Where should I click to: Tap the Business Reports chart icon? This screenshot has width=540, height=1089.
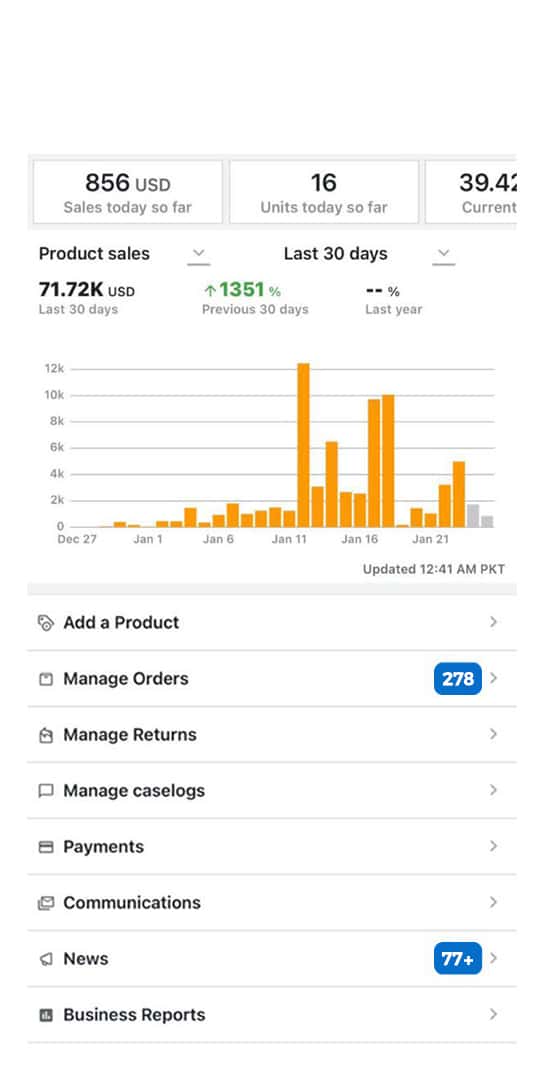click(x=45, y=1015)
